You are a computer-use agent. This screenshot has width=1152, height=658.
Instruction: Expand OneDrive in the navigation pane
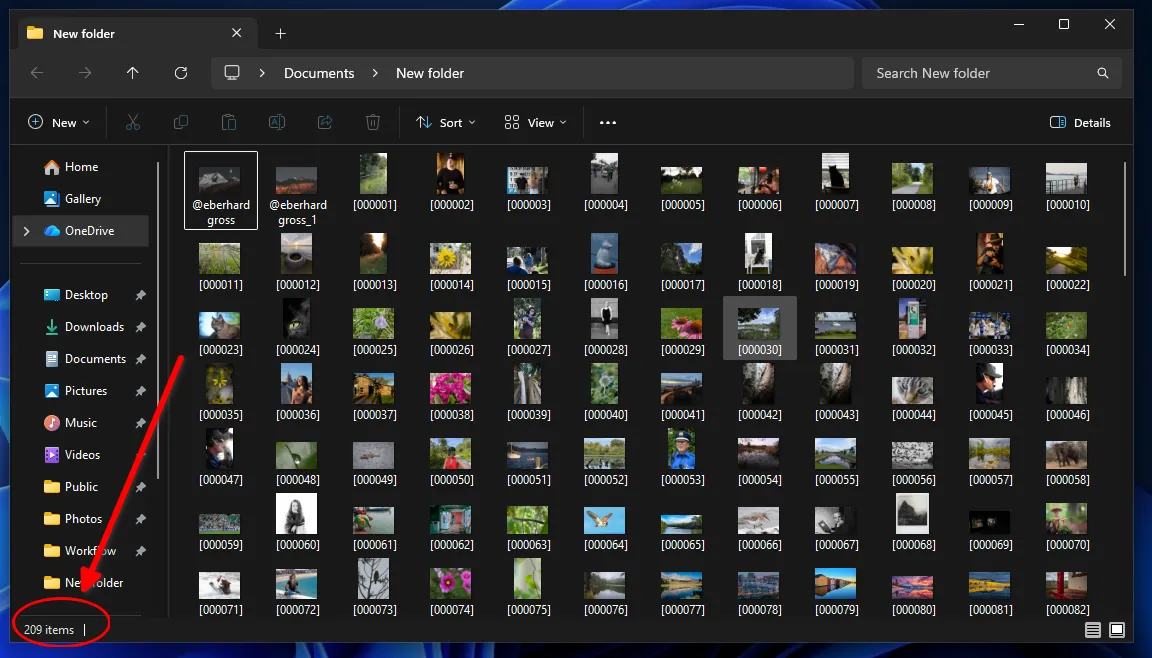point(26,230)
